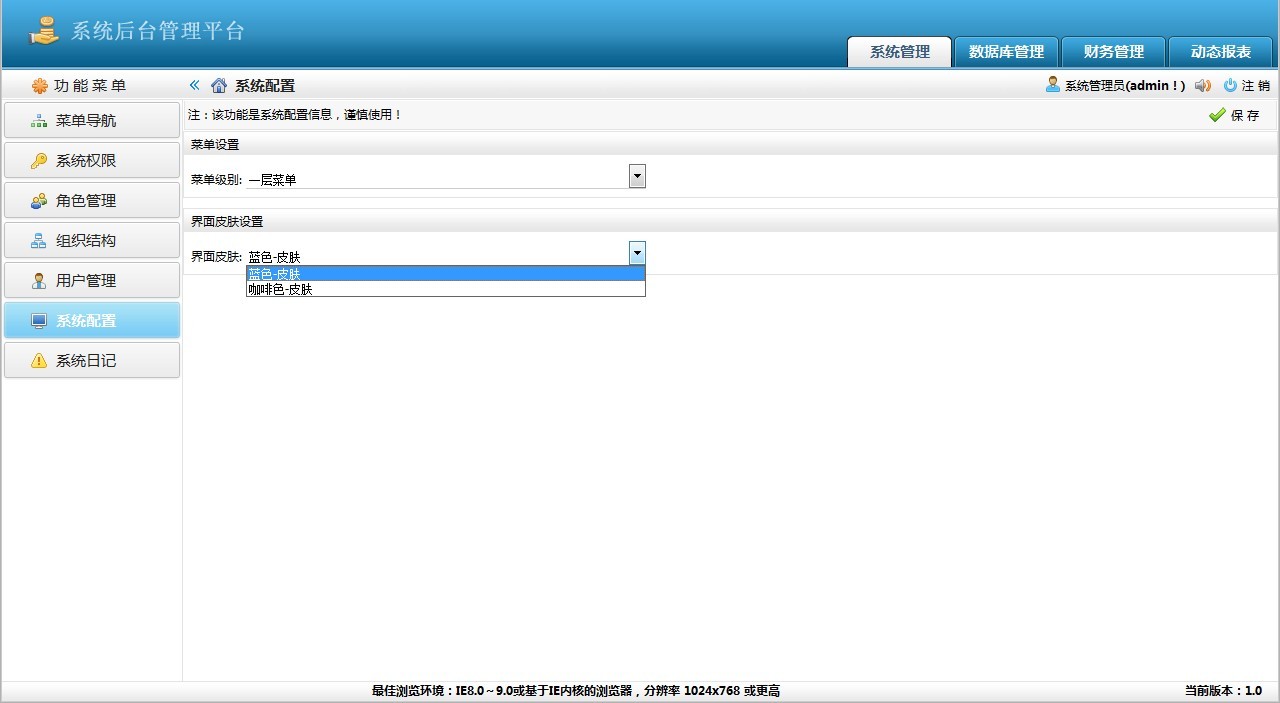The width and height of the screenshot is (1280, 703).
Task: Open 菜单导航 in the sidebar
Action: (92, 120)
